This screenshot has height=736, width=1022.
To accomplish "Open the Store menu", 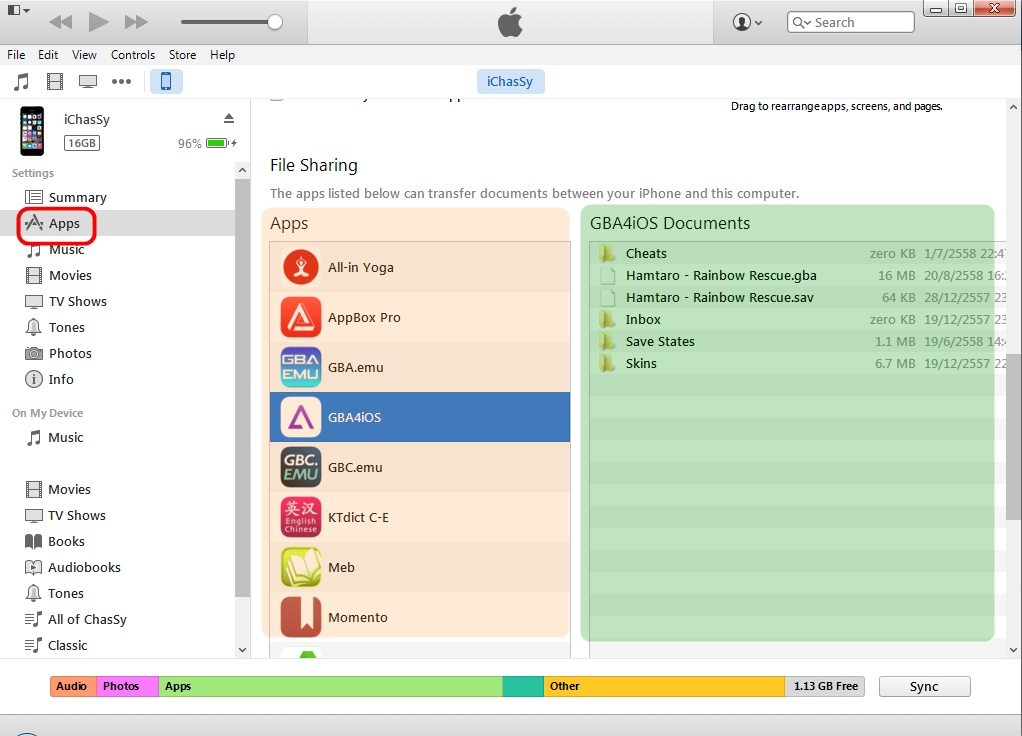I will pyautogui.click(x=182, y=55).
